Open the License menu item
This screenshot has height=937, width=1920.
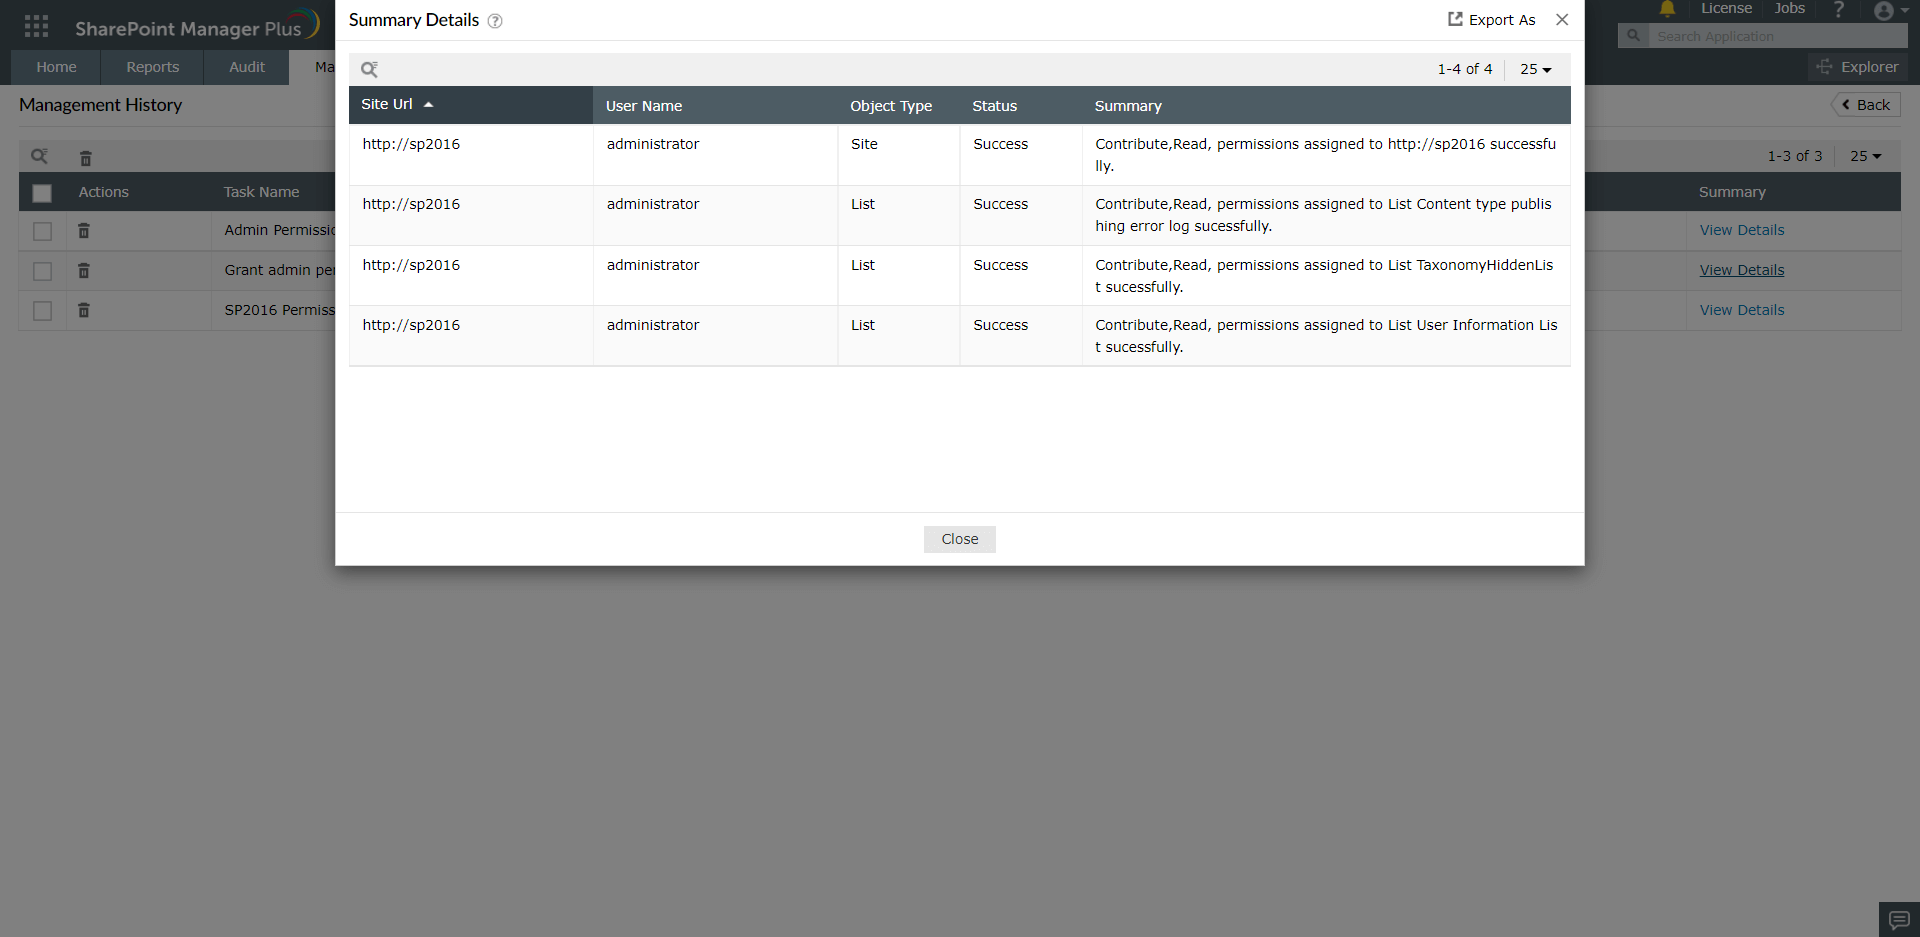pyautogui.click(x=1727, y=9)
